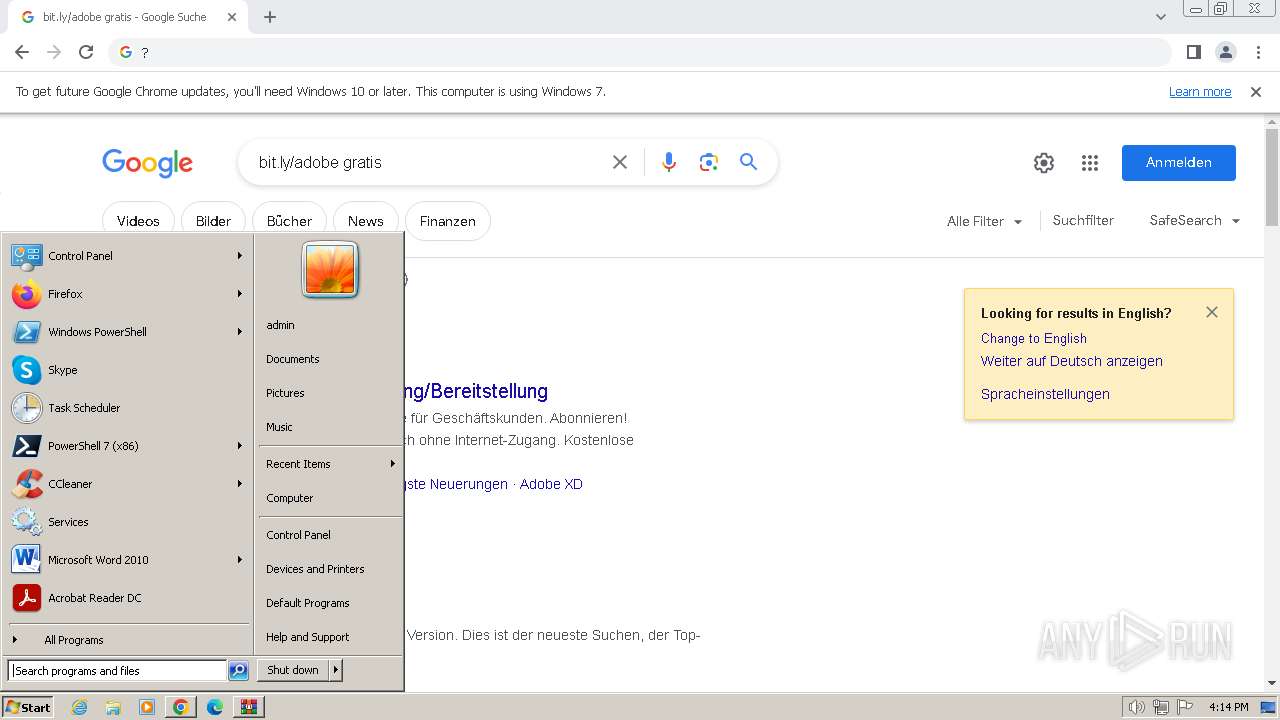Open Spracheinstellungen link

[x=1045, y=394]
